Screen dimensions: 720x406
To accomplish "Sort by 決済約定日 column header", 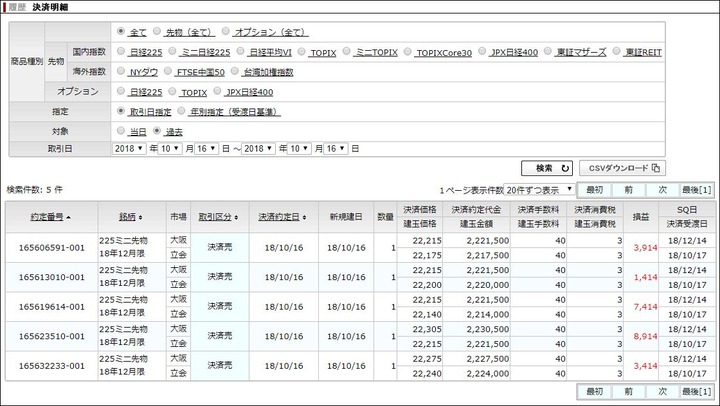I will point(279,217).
